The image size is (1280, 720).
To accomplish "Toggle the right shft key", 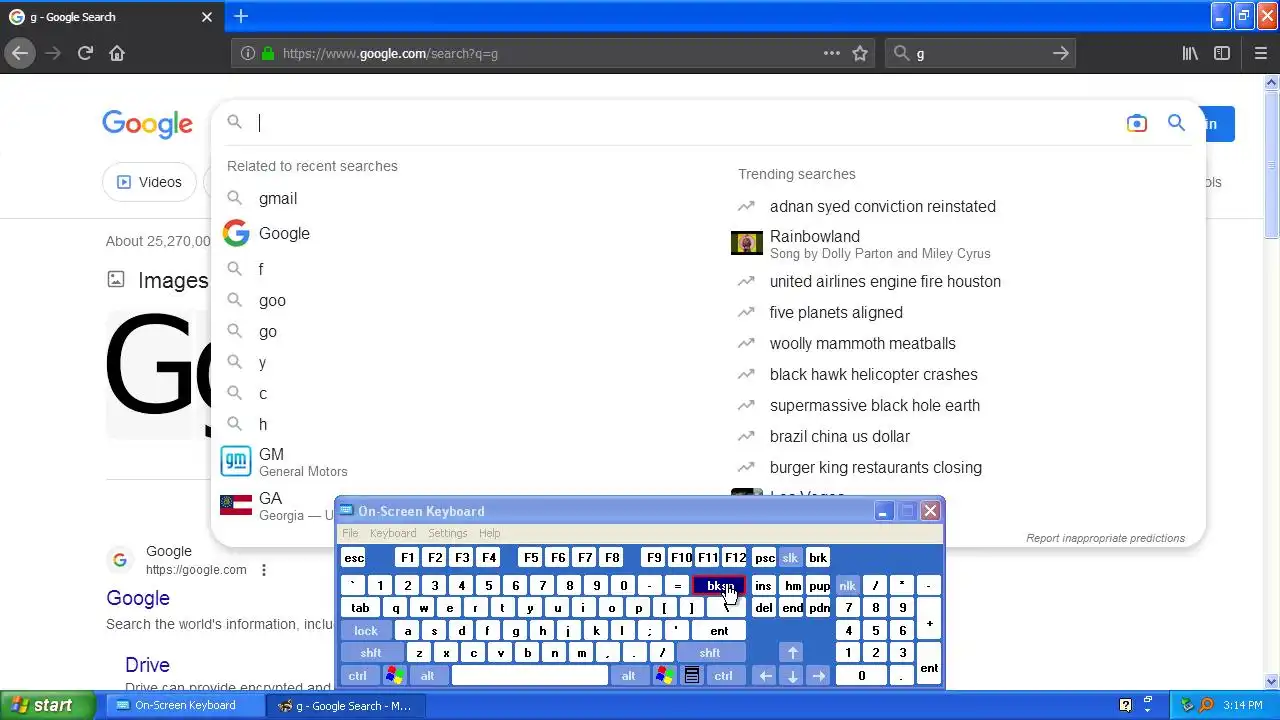I will (x=710, y=653).
